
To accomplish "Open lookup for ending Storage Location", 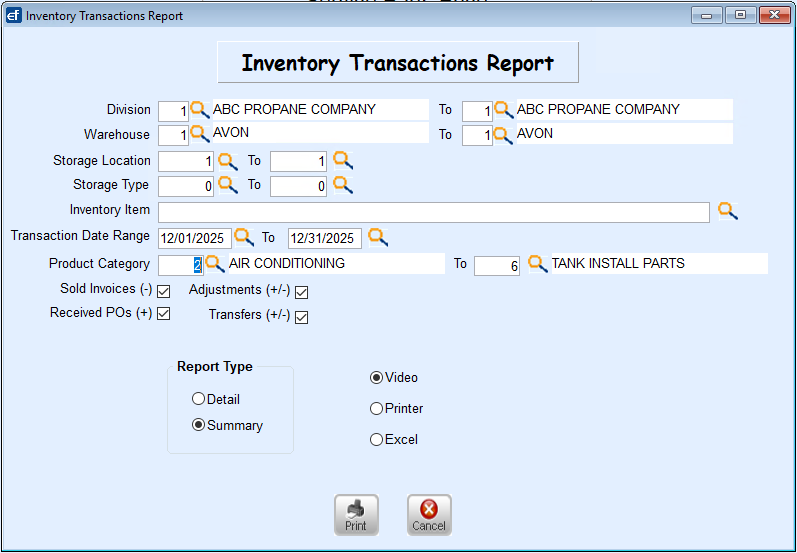I will click(x=343, y=161).
